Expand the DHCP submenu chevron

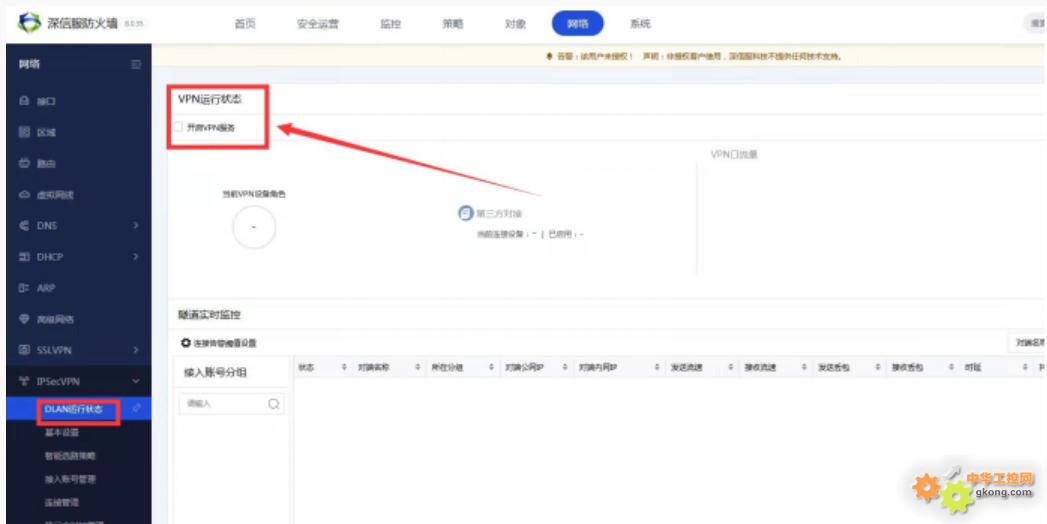click(136, 256)
